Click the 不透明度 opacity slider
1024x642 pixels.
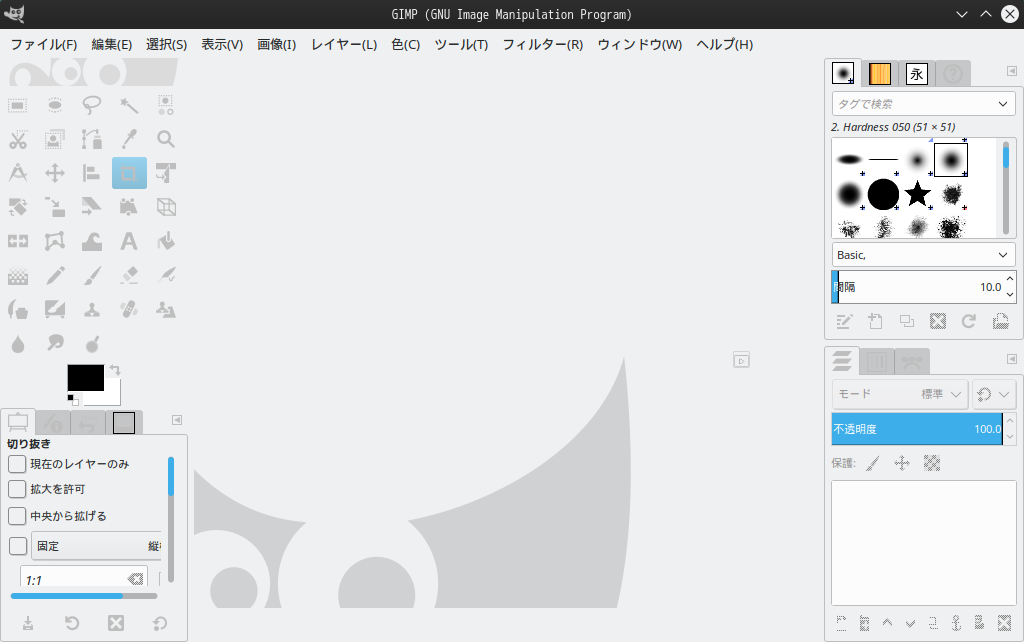click(x=917, y=429)
